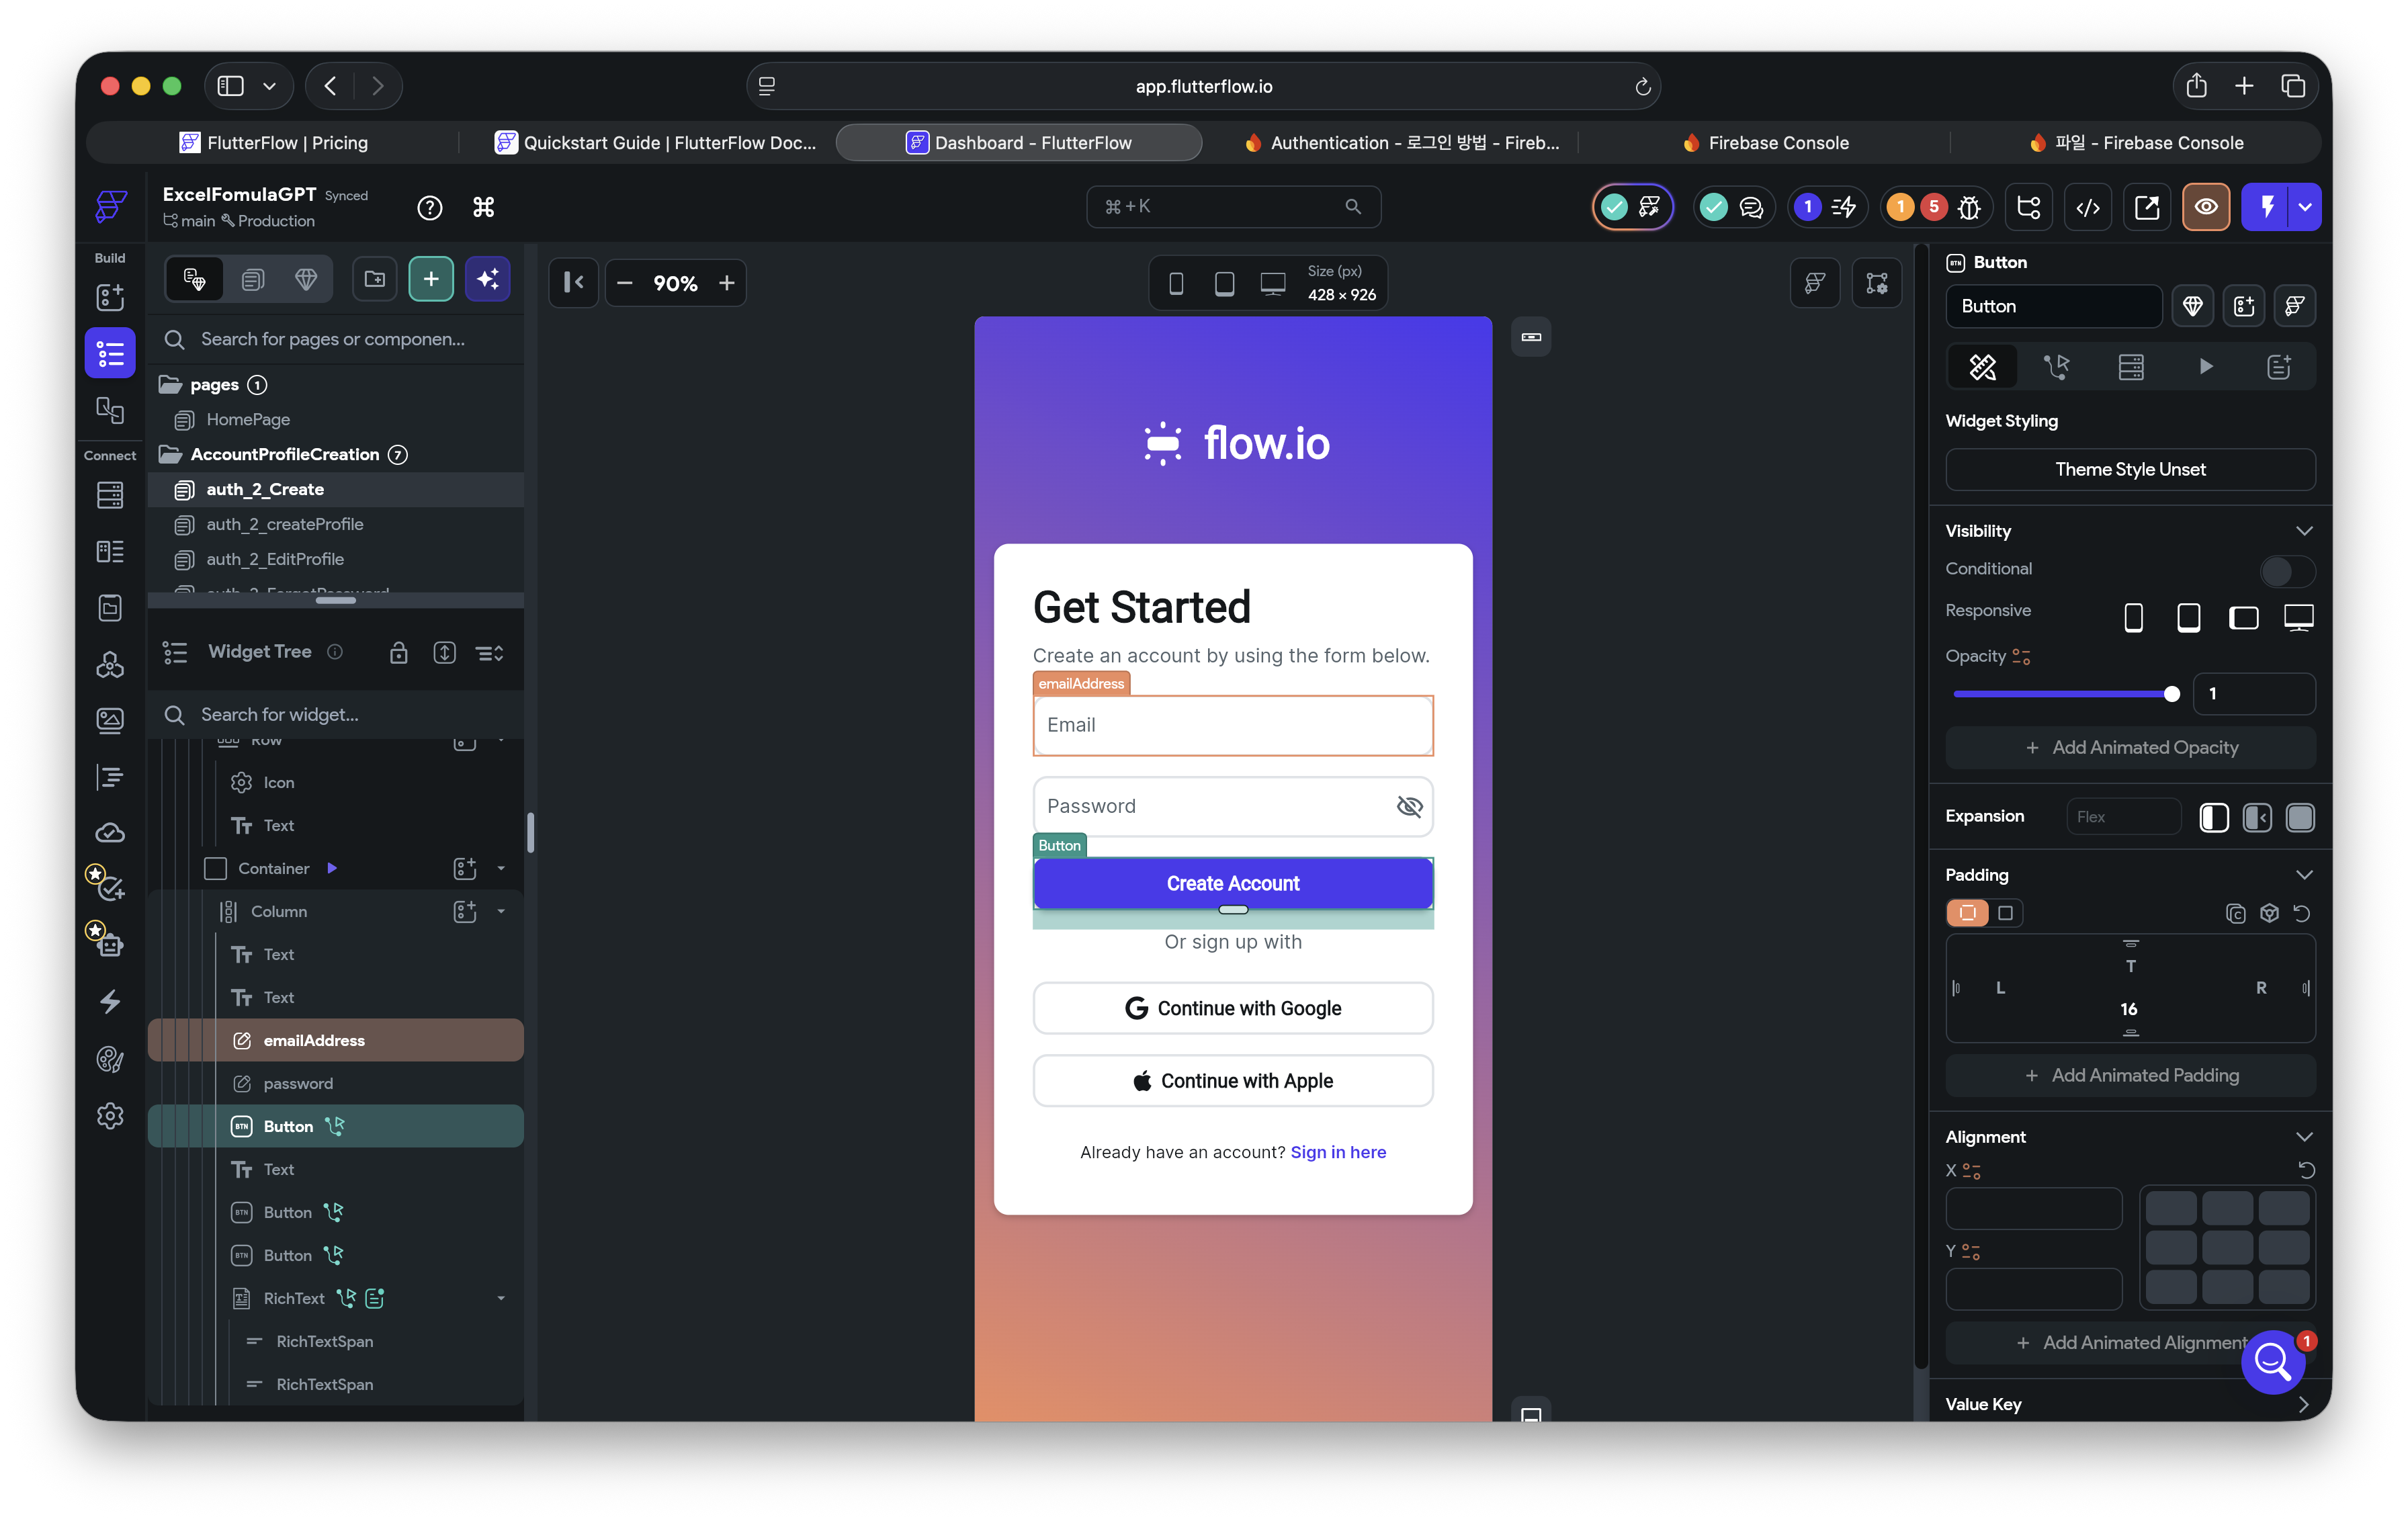
Task: Toggle phone responsive visibility
Action: (2133, 618)
